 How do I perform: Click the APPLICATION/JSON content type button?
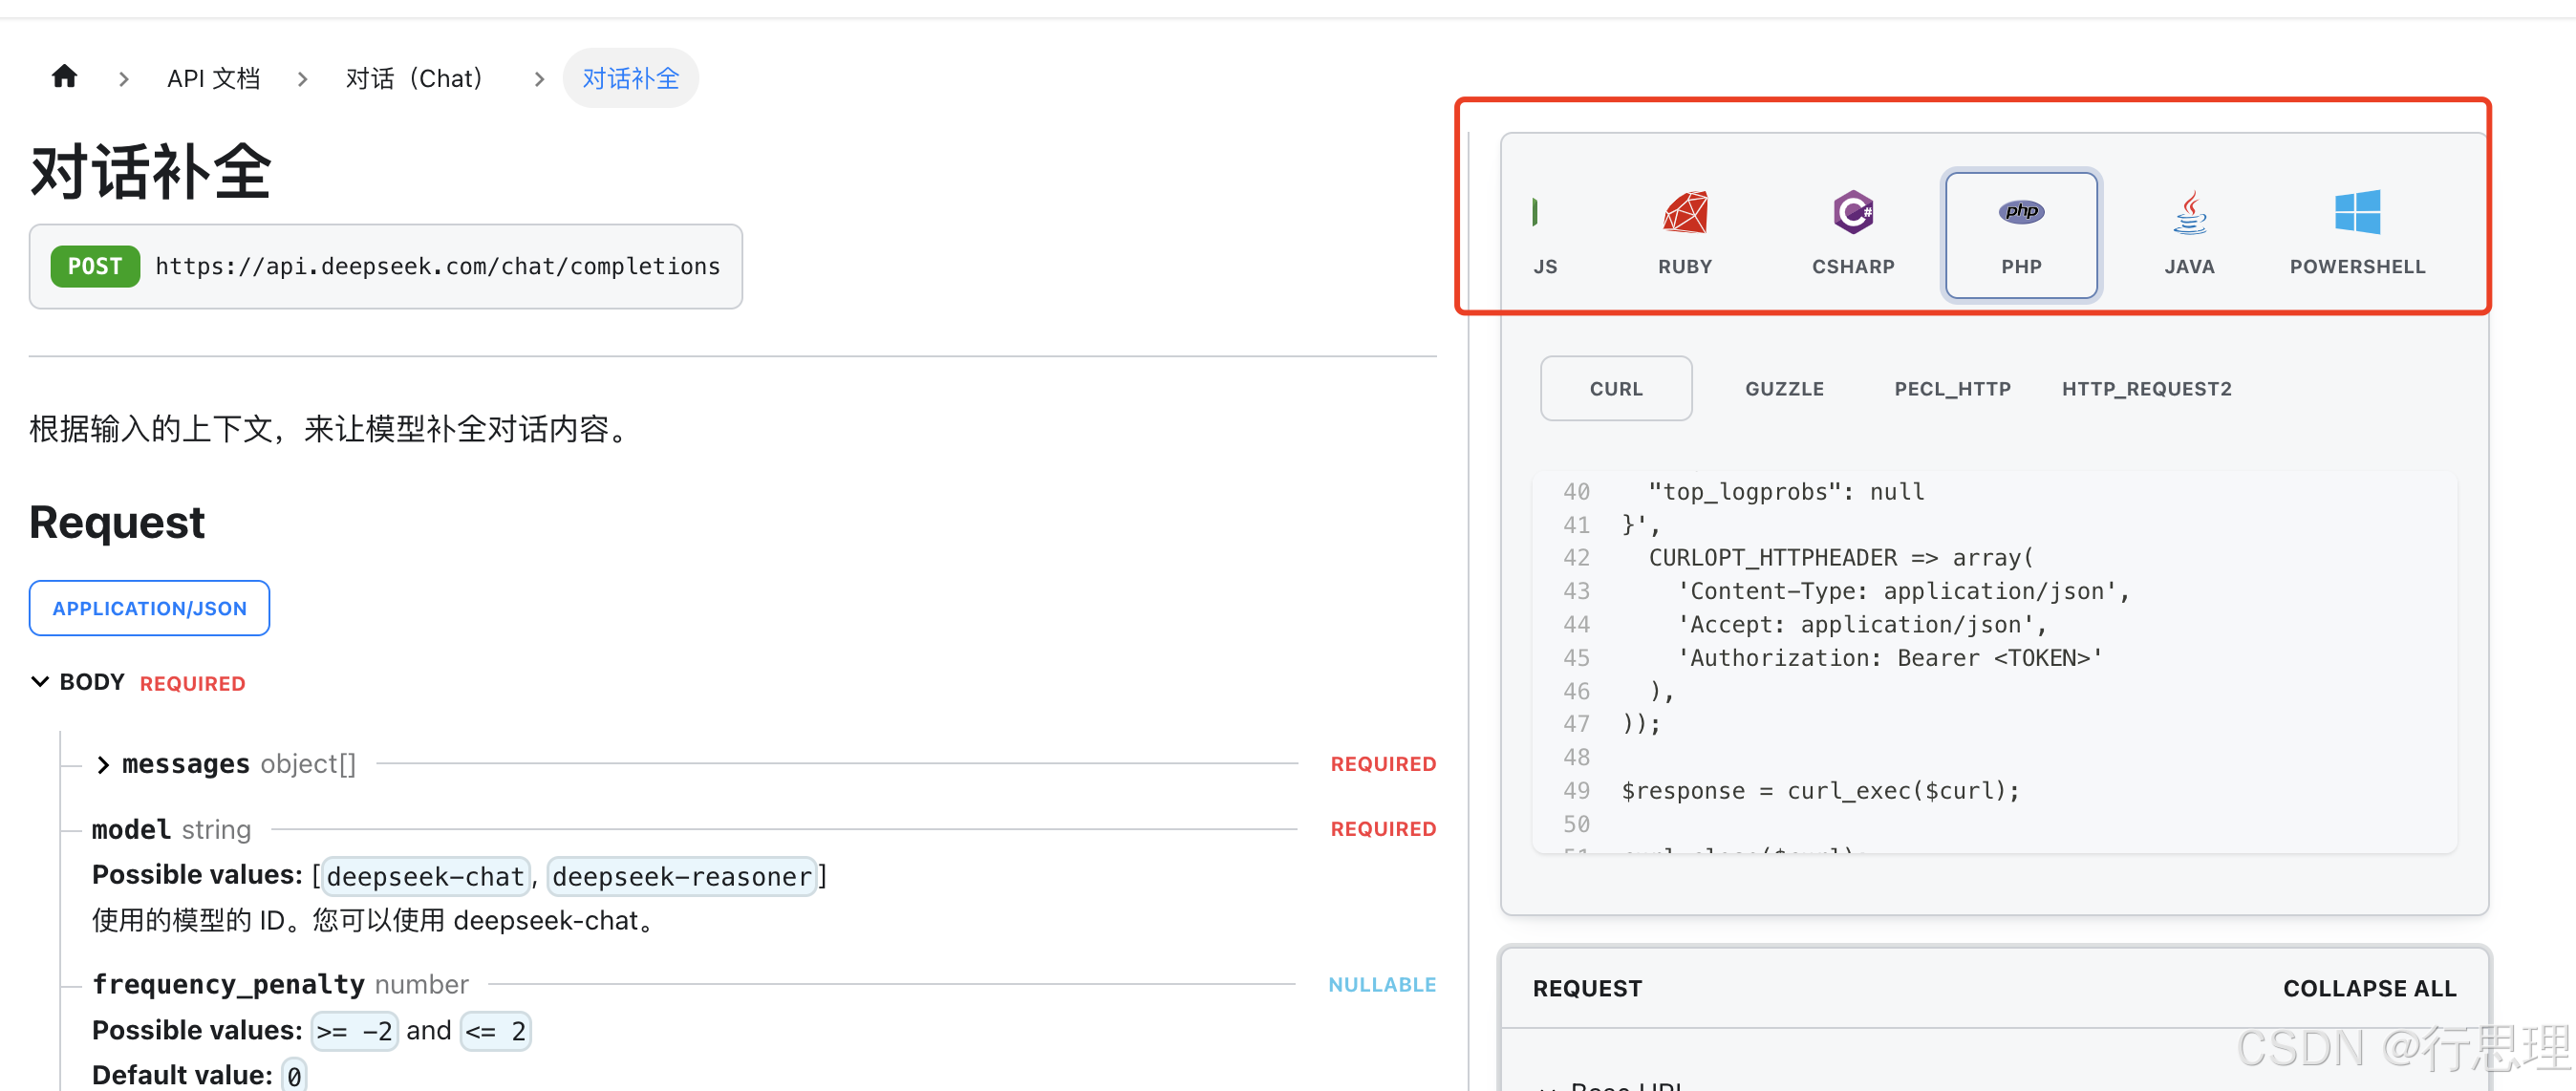pos(149,608)
